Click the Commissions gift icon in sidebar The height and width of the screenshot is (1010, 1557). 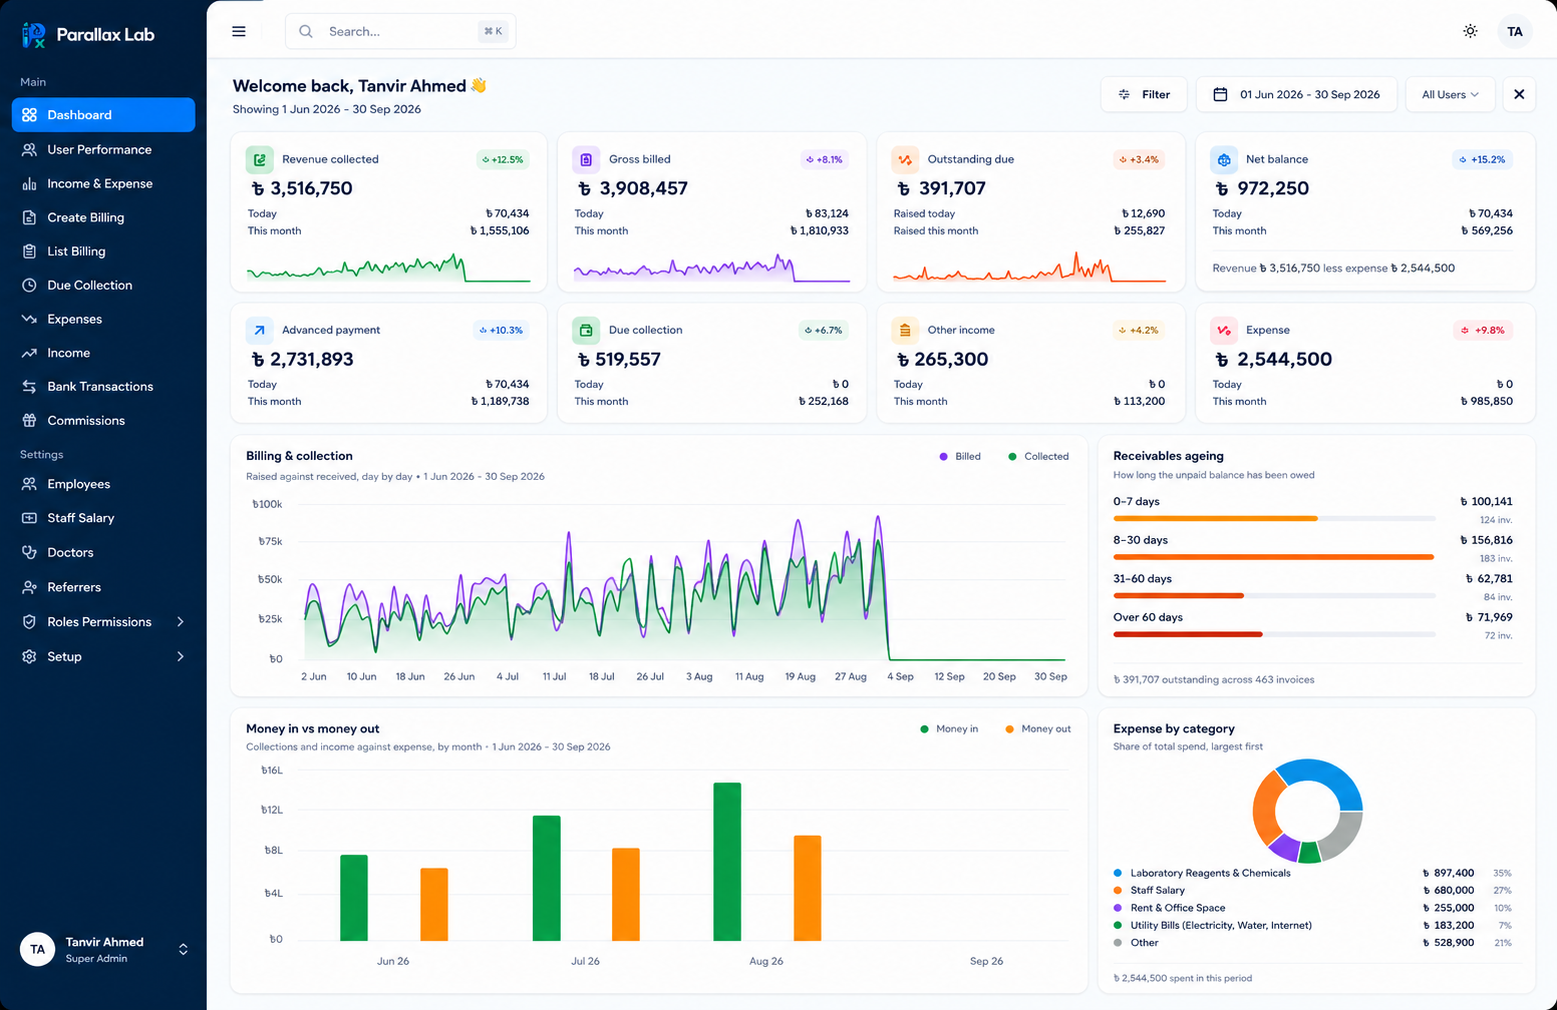tap(29, 421)
